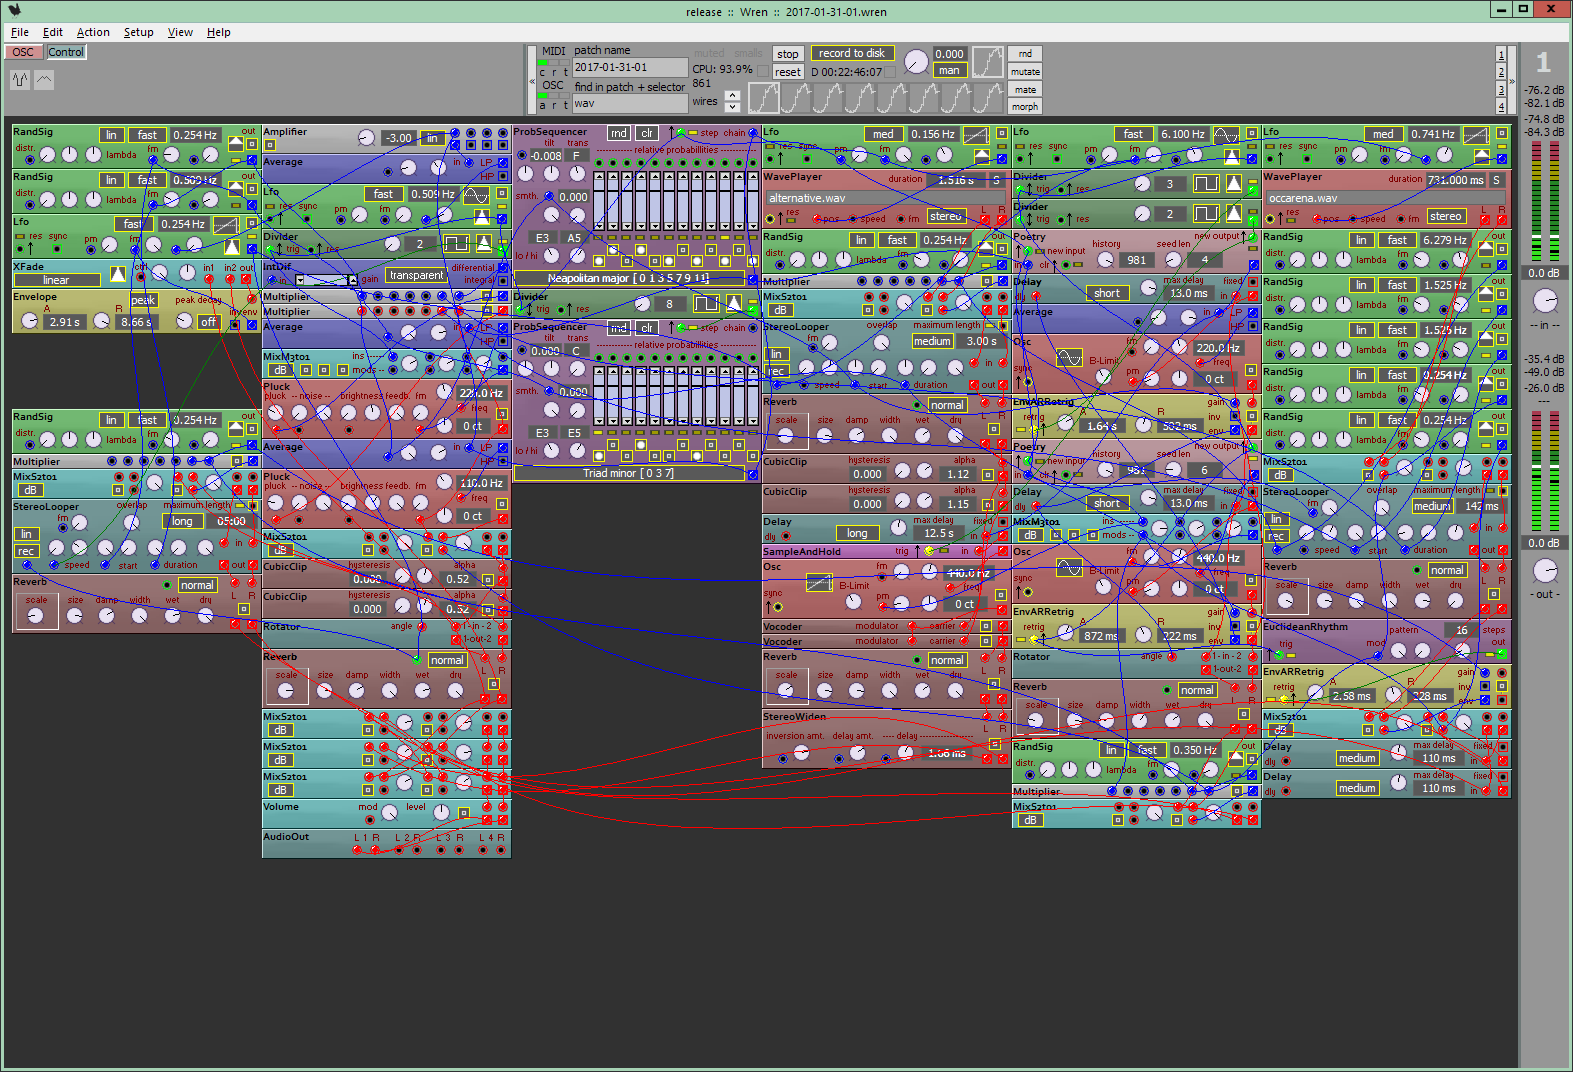Toggle S button on occarena.wav WavePlayer

coord(1496,180)
